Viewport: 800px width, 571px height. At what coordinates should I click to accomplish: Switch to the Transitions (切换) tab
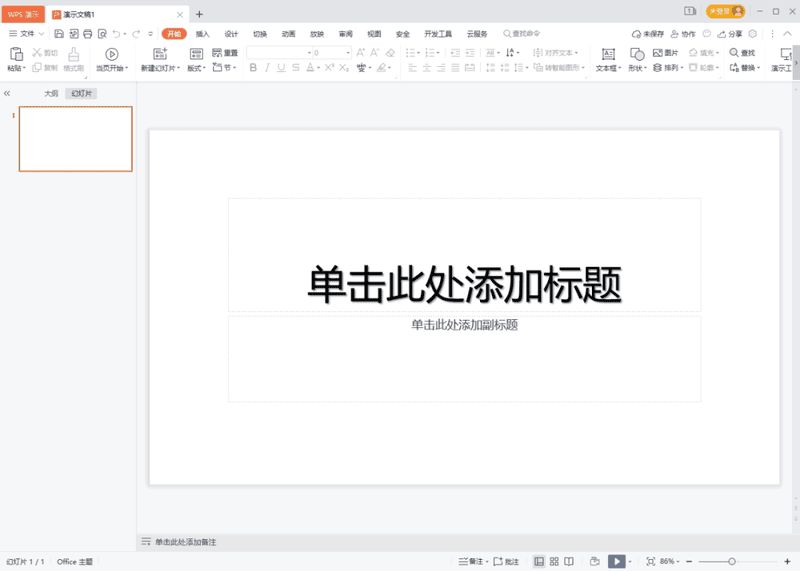pos(260,34)
